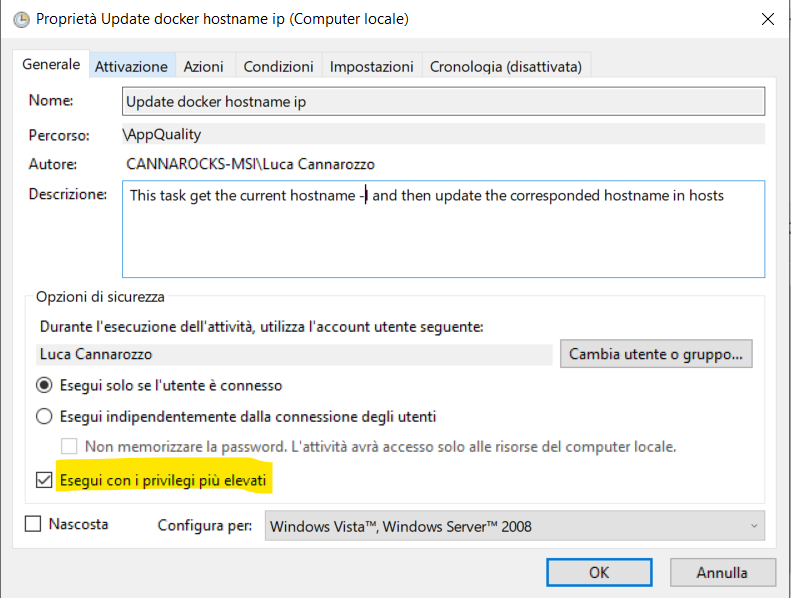Viewport: 791px width, 598px height.
Task: Switch to the Azioni tab
Action: point(203,66)
